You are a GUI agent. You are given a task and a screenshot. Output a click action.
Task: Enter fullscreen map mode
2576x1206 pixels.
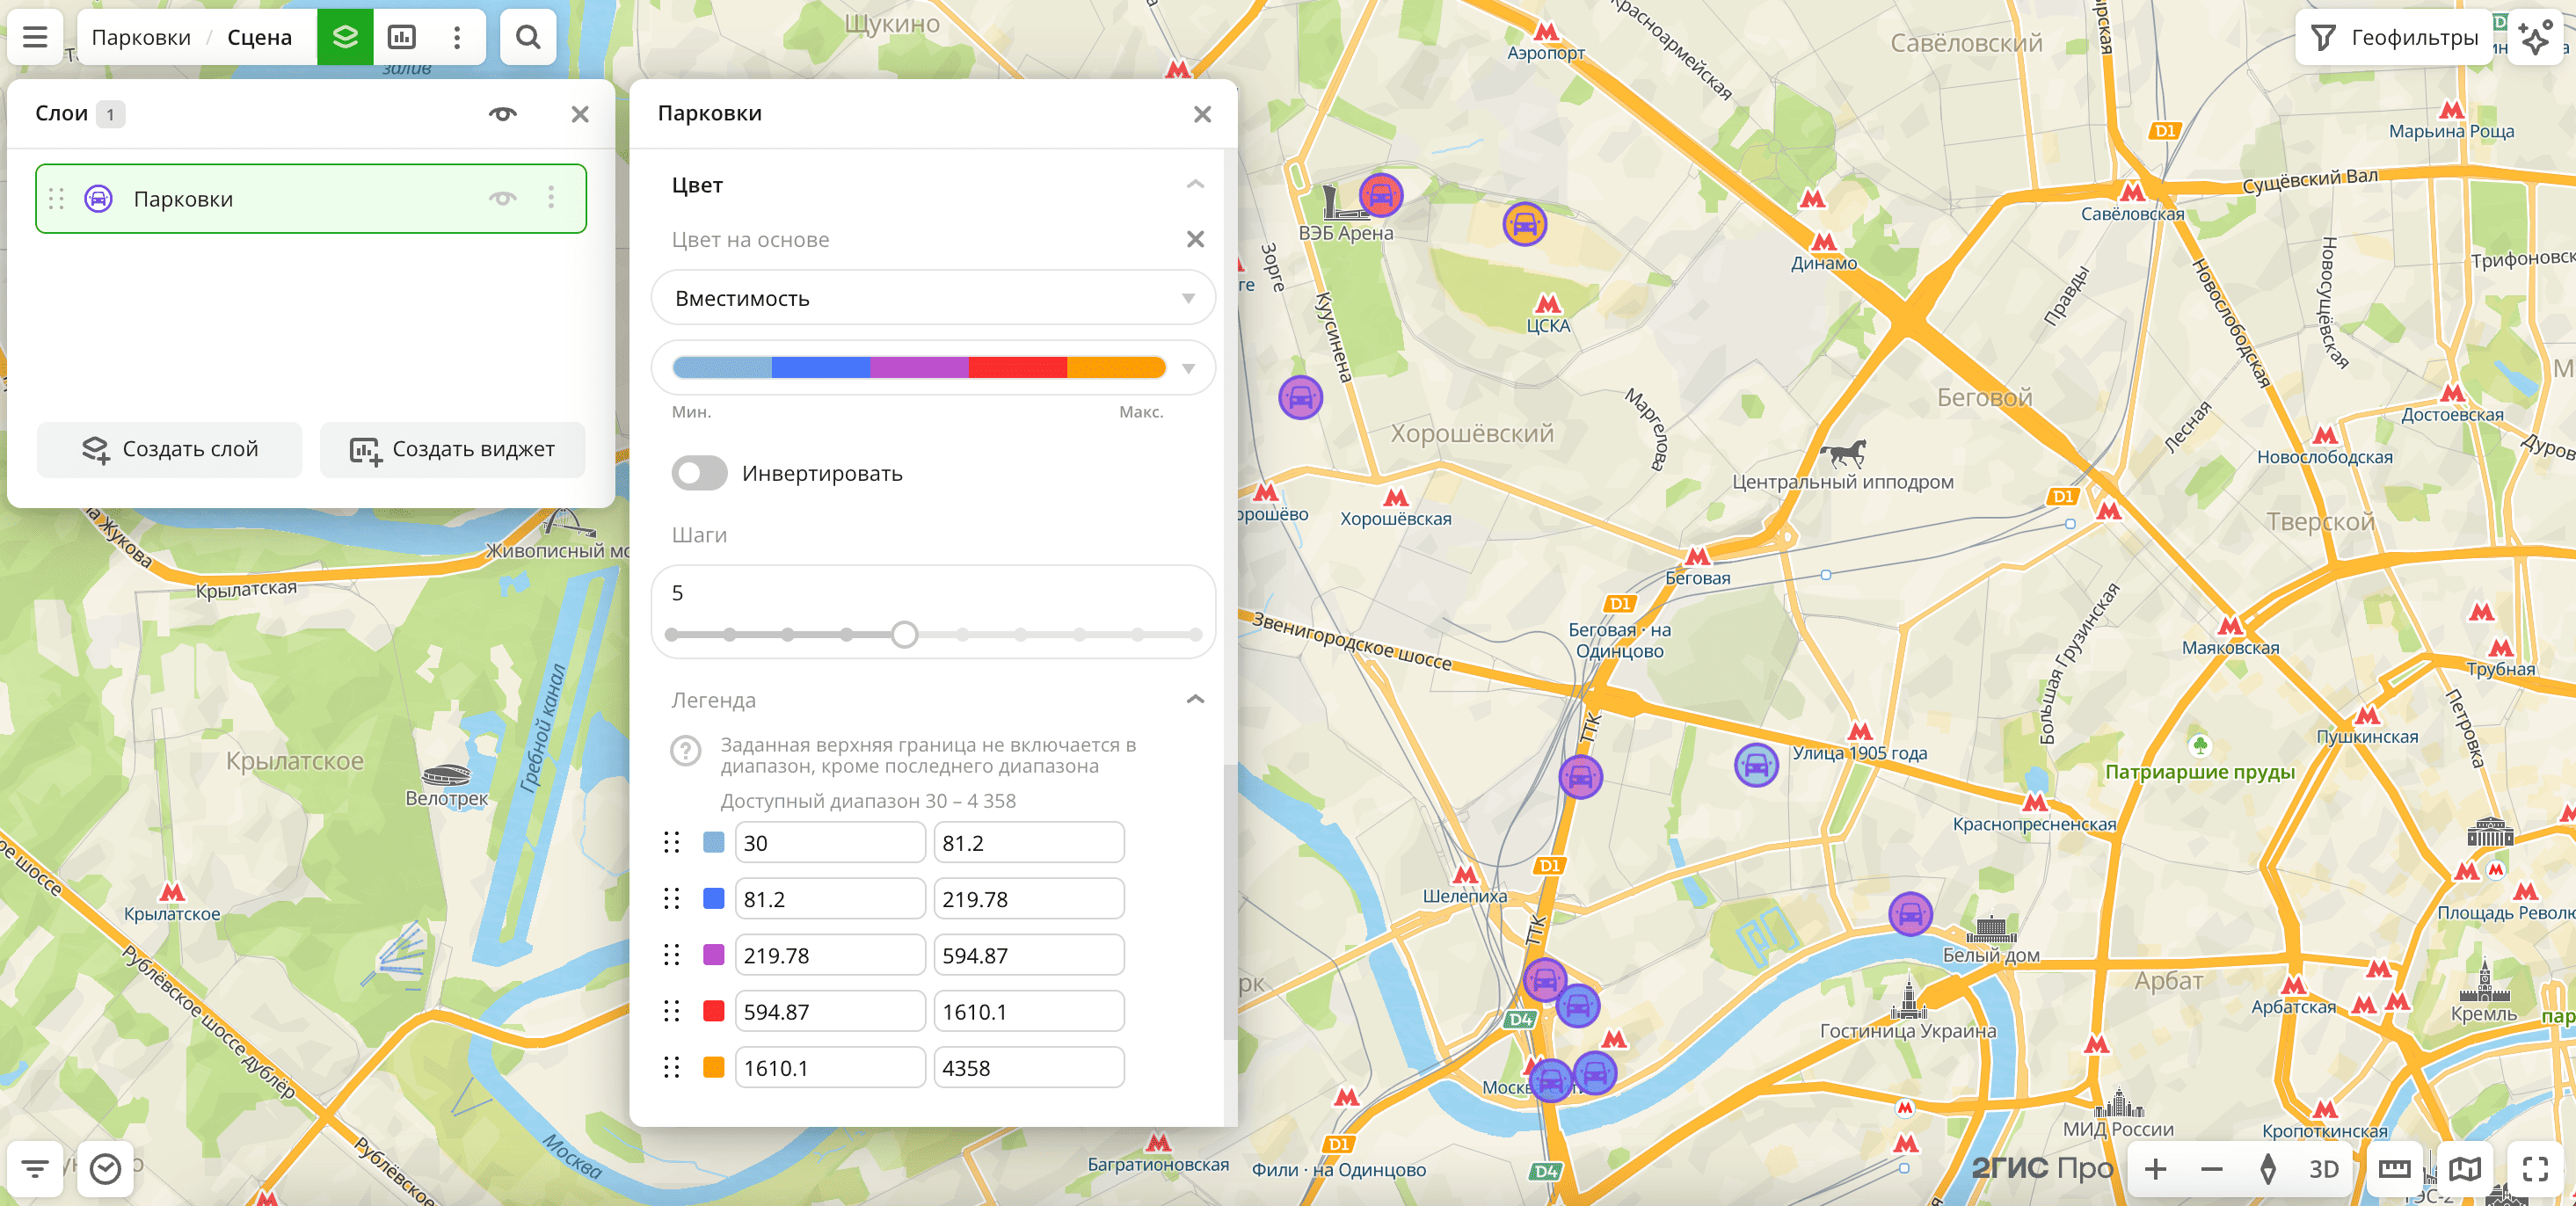[2535, 1168]
